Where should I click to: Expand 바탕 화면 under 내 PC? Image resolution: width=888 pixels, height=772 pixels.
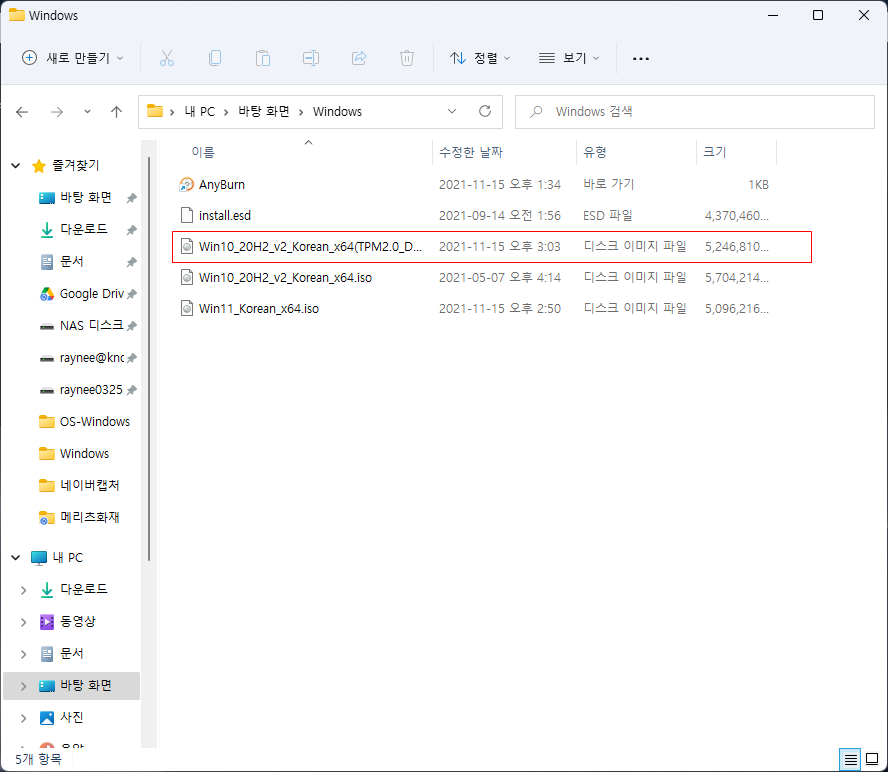23,686
